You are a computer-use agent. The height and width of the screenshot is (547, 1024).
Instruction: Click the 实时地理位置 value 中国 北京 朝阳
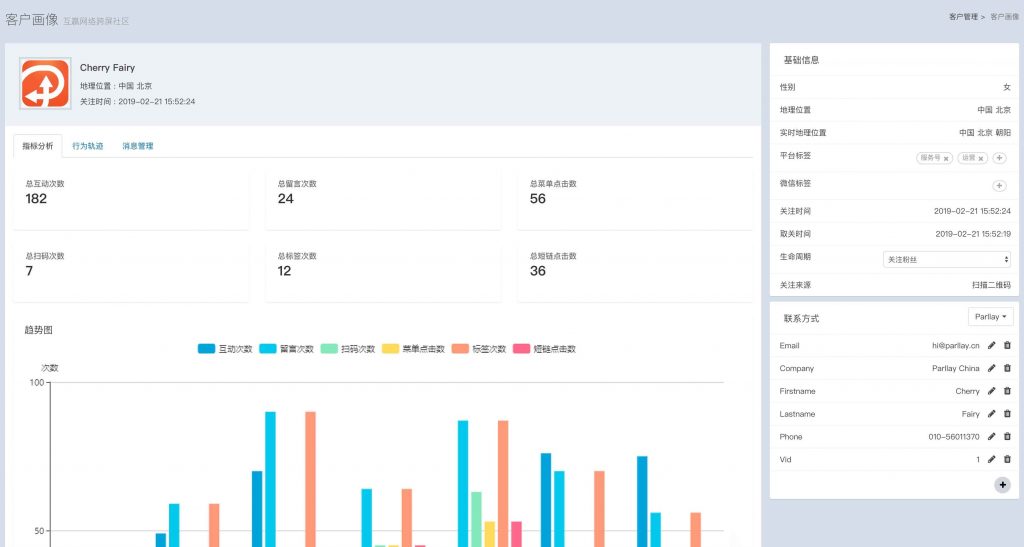[985, 133]
